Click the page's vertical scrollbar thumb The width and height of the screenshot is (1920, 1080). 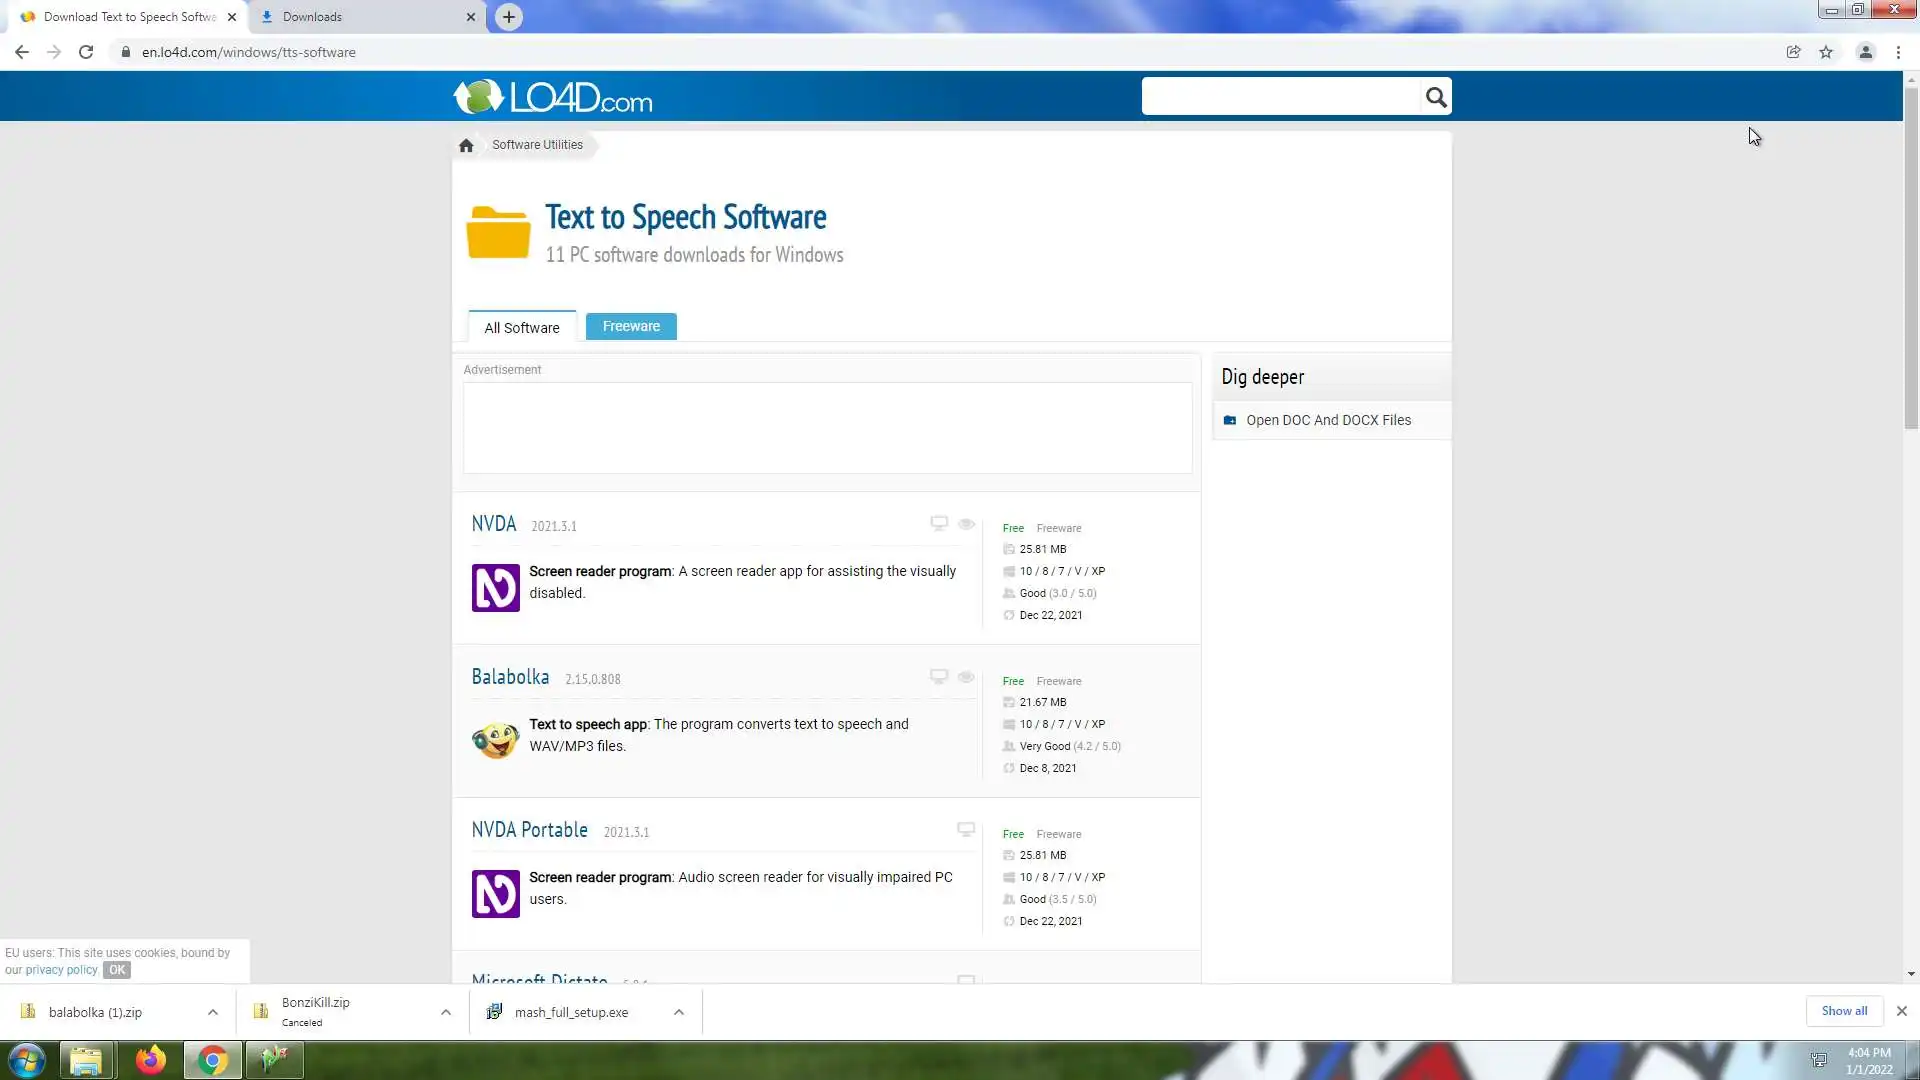[1910, 260]
